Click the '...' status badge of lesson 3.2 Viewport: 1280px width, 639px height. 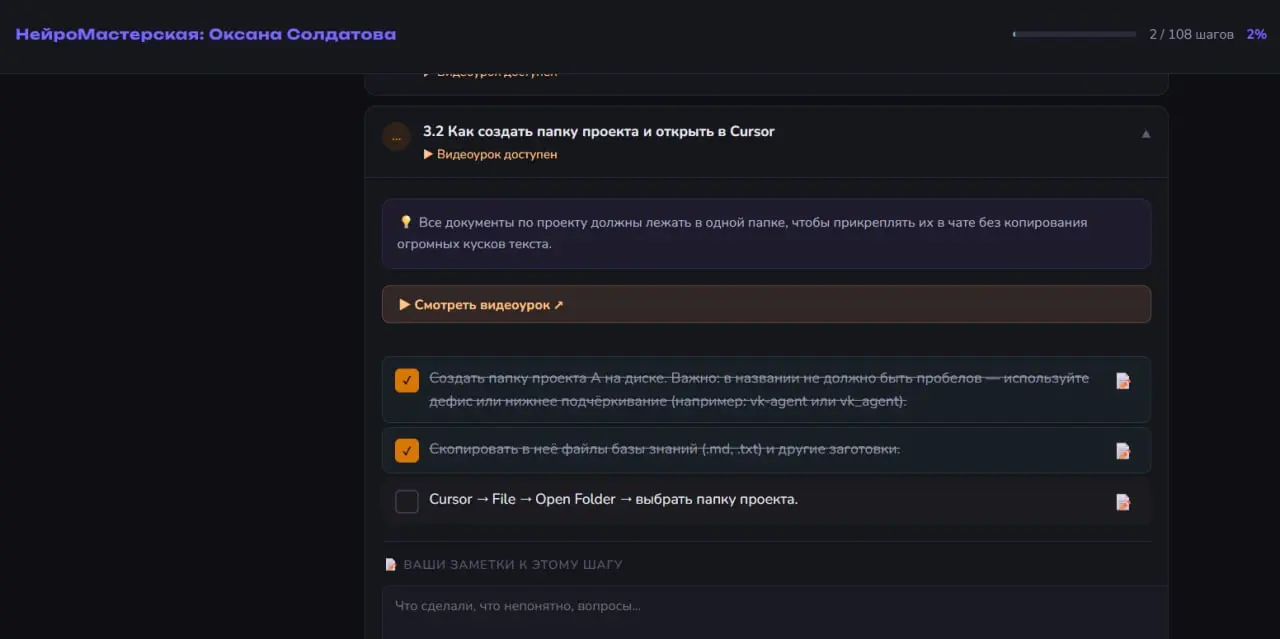[396, 137]
